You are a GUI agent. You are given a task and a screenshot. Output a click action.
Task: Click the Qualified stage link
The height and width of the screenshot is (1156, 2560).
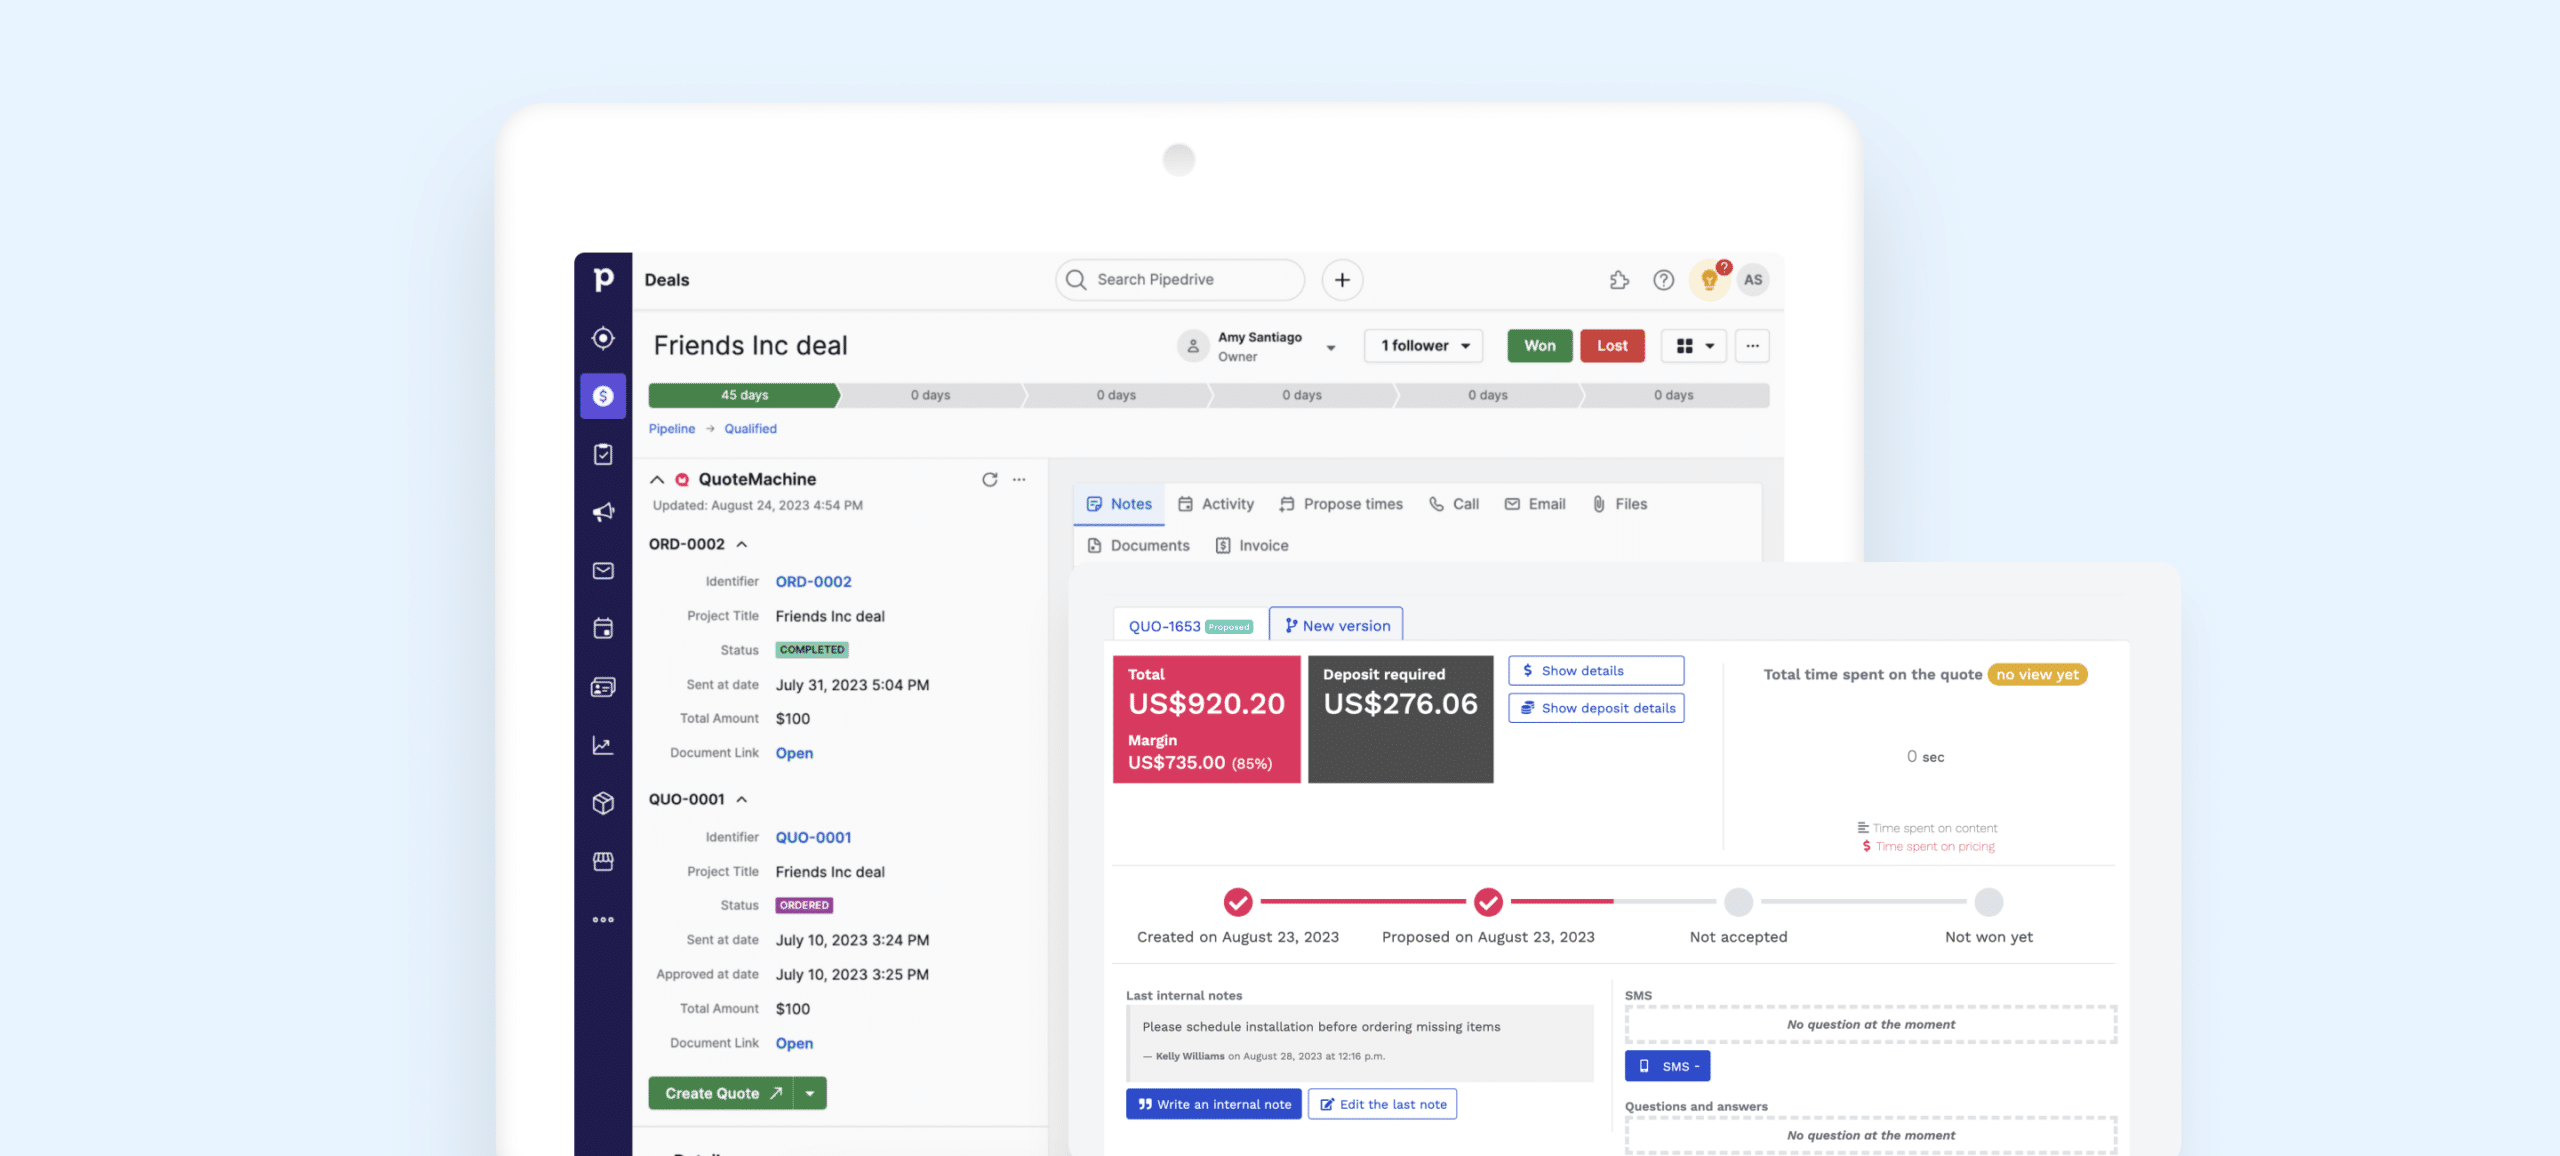750,428
